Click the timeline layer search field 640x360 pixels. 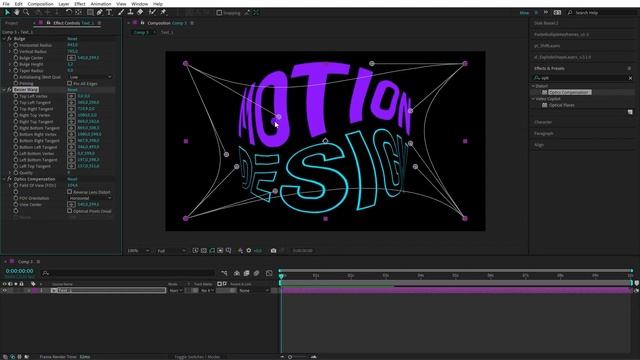pyautogui.click(x=128, y=273)
